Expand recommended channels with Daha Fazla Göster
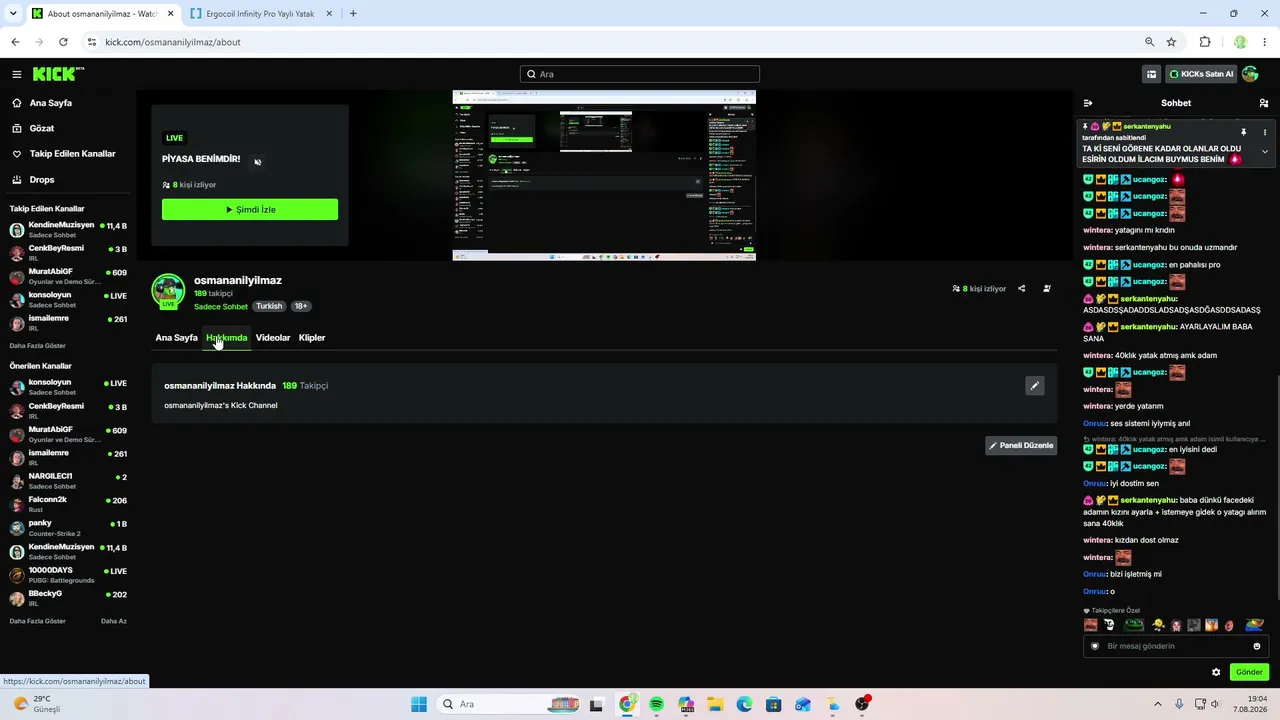Viewport: 1280px width, 720px height. [x=38, y=621]
